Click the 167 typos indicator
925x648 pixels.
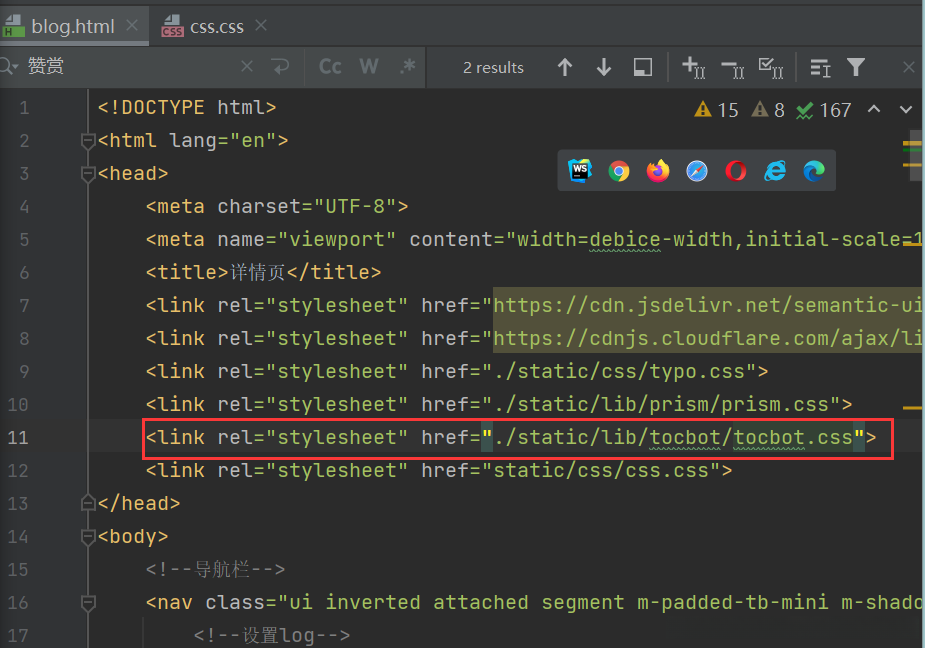coord(823,110)
